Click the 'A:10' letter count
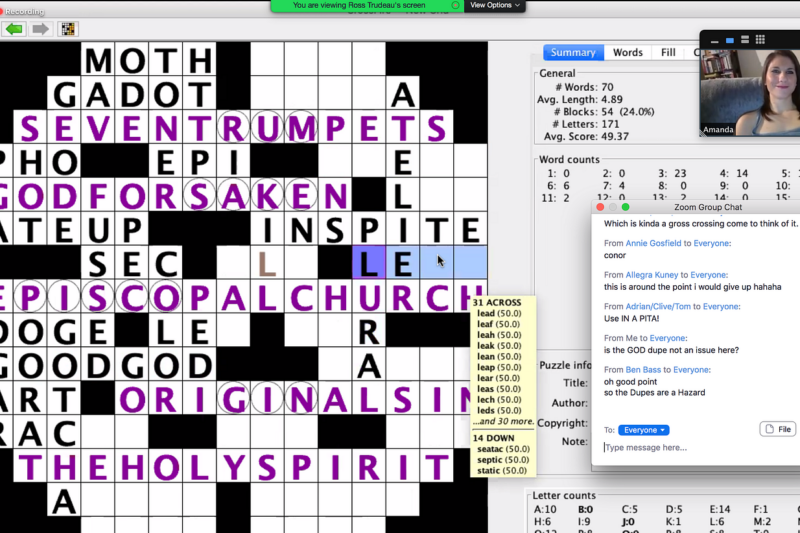Image resolution: width=800 pixels, height=533 pixels. tap(545, 509)
